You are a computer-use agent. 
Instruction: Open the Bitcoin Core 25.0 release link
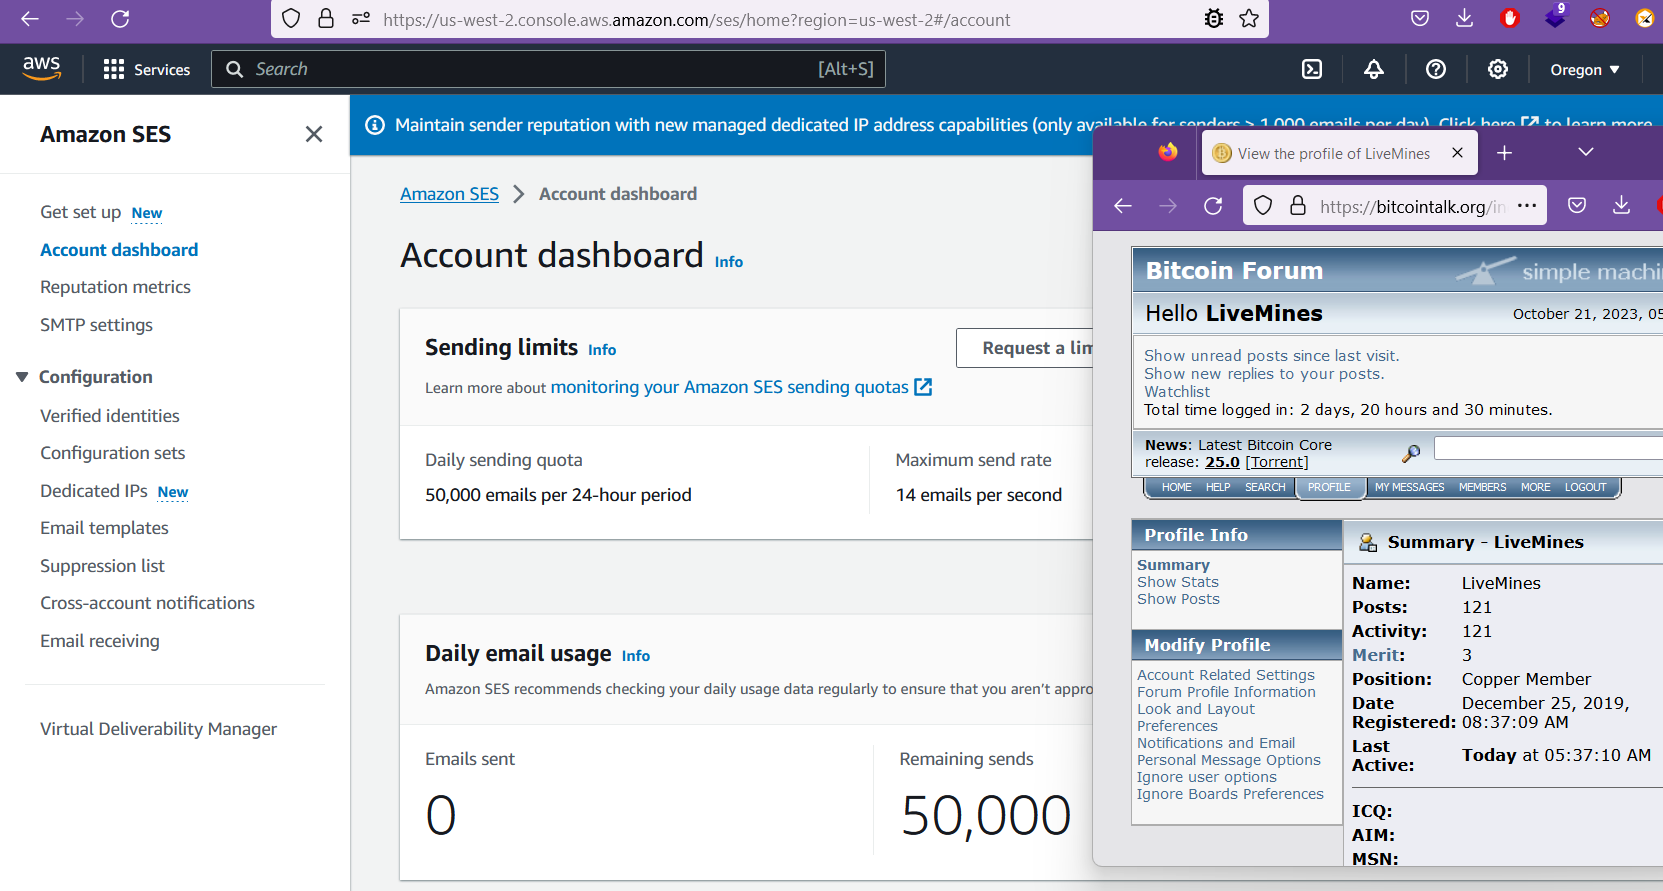[1222, 462]
